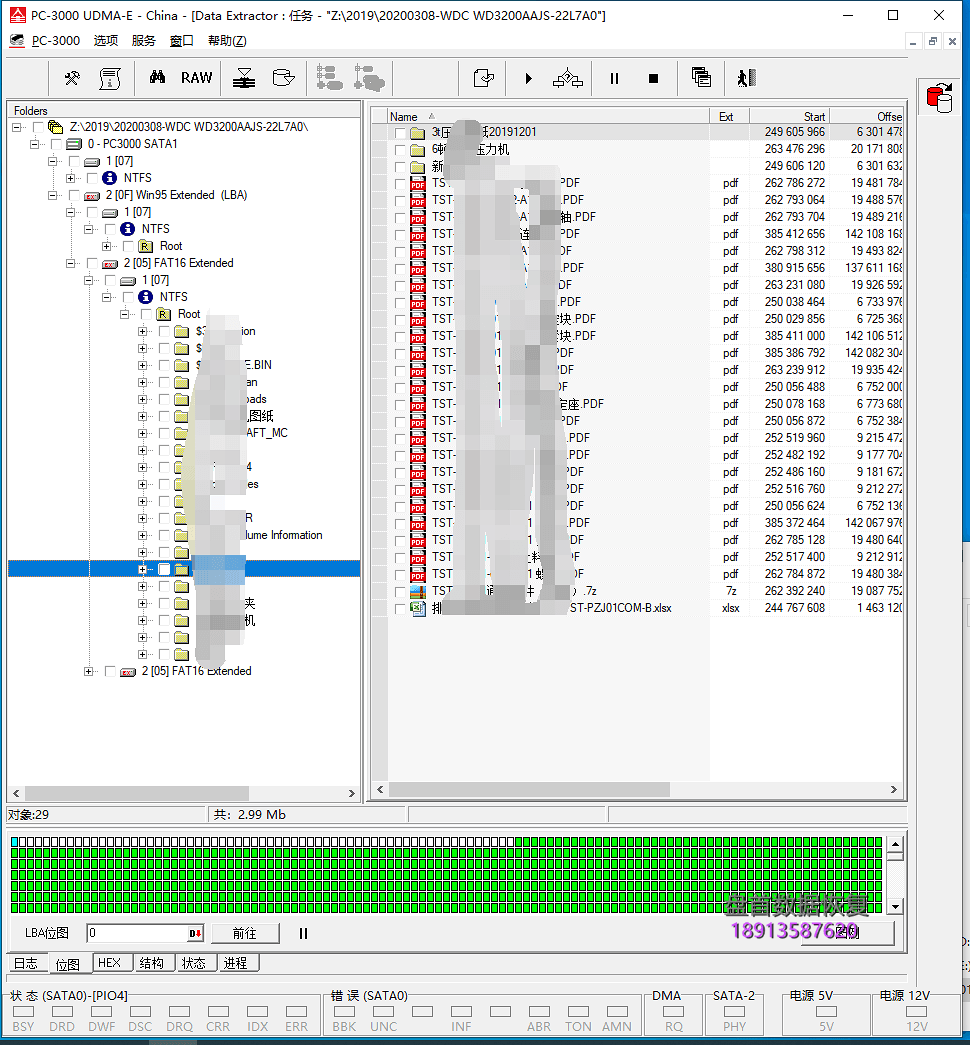Tick the checkbox of folder ending 20191201
Viewport: 970px width, 1045px height.
pyautogui.click(x=400, y=132)
